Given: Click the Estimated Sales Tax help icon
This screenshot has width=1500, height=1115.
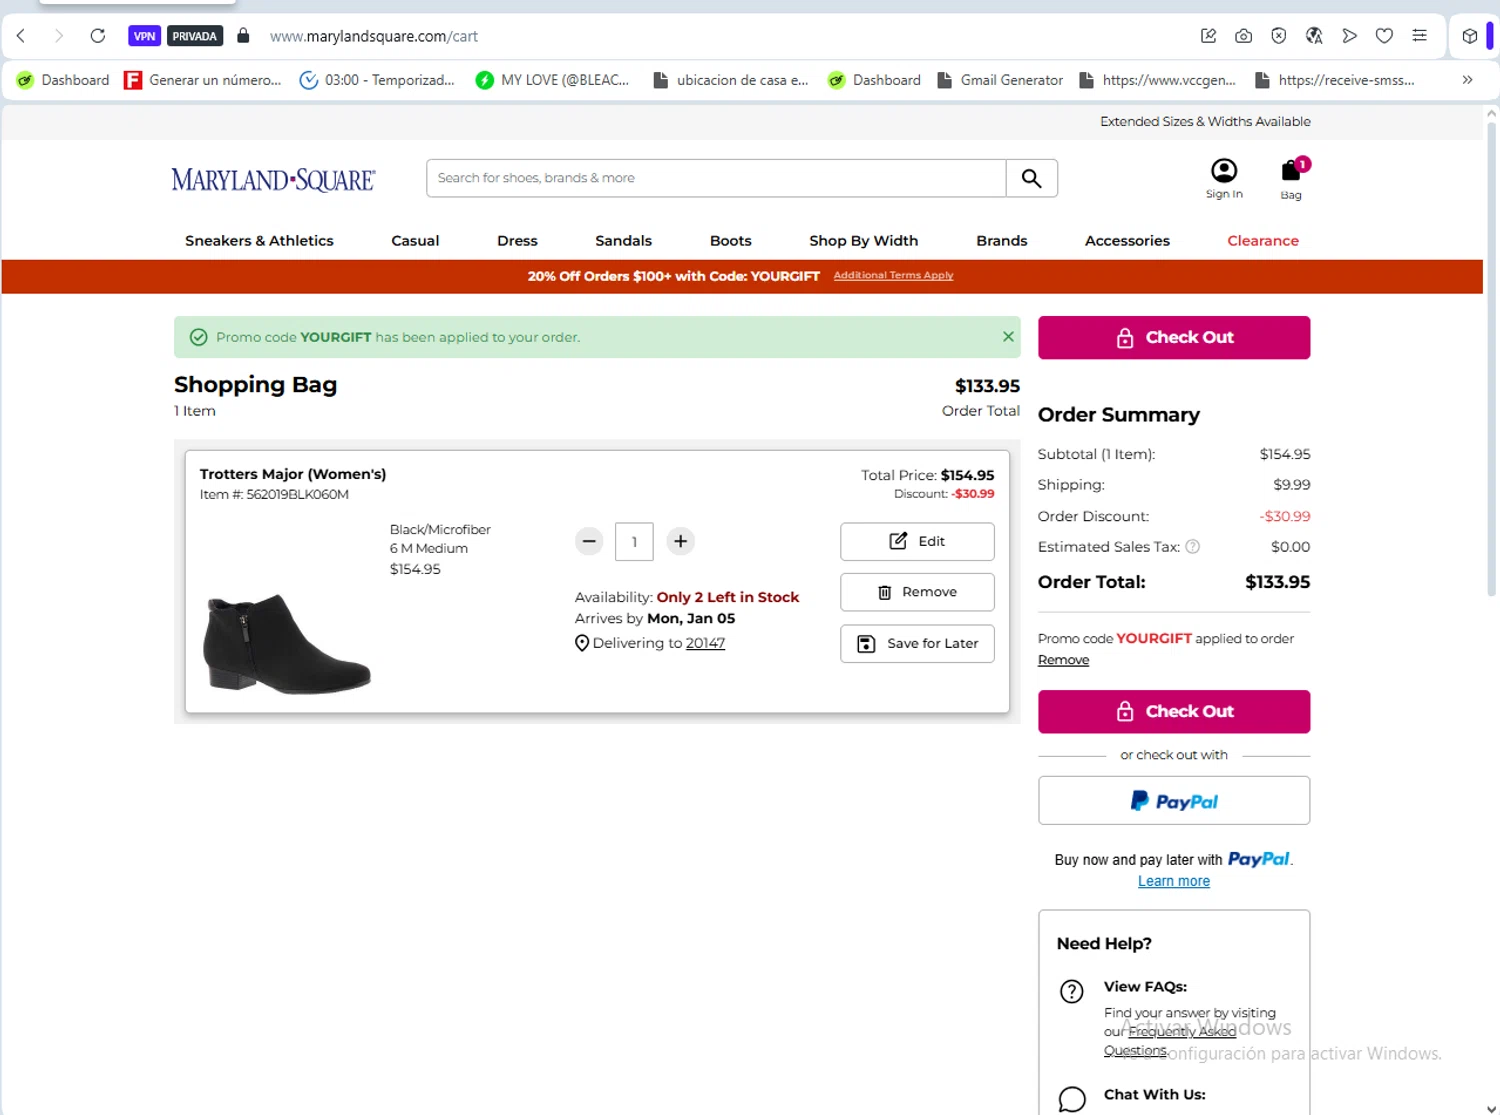Looking at the screenshot, I should [x=1192, y=547].
